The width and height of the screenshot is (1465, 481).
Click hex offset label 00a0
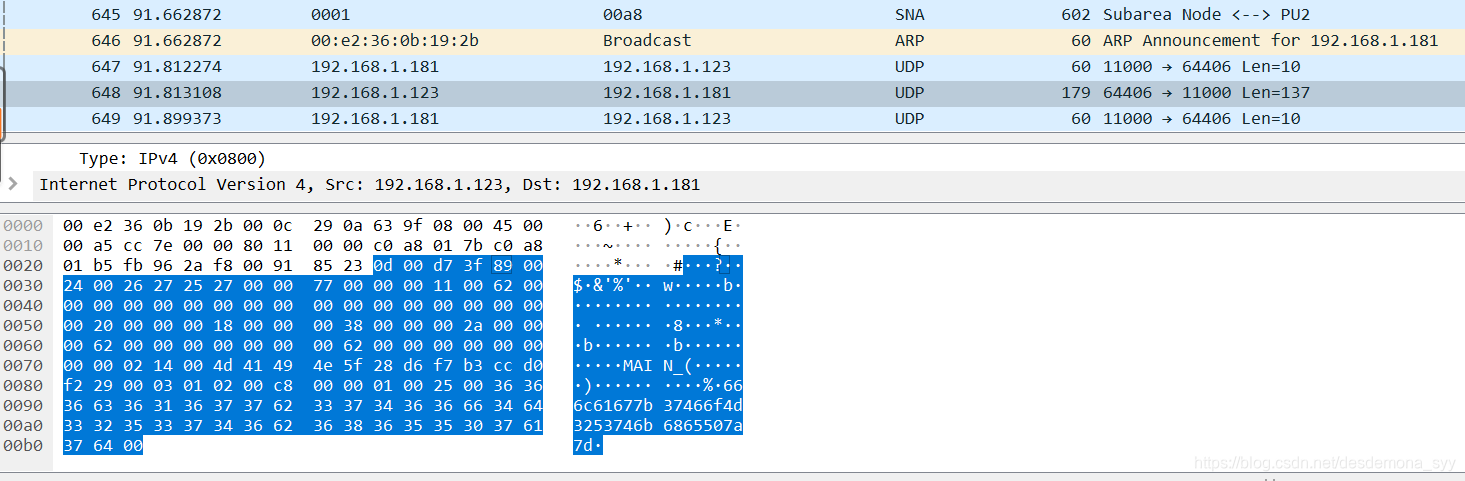click(x=23, y=426)
